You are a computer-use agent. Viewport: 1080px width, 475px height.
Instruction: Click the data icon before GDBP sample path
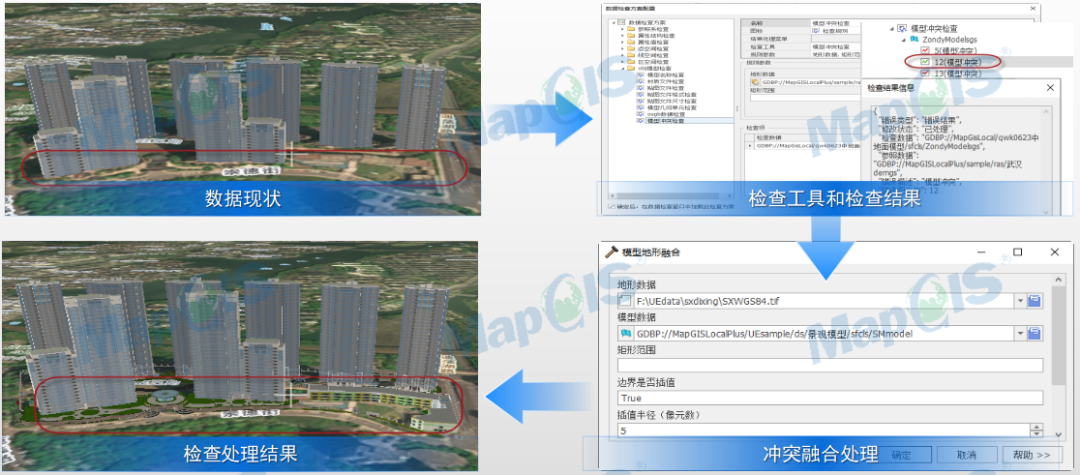tap(756, 82)
